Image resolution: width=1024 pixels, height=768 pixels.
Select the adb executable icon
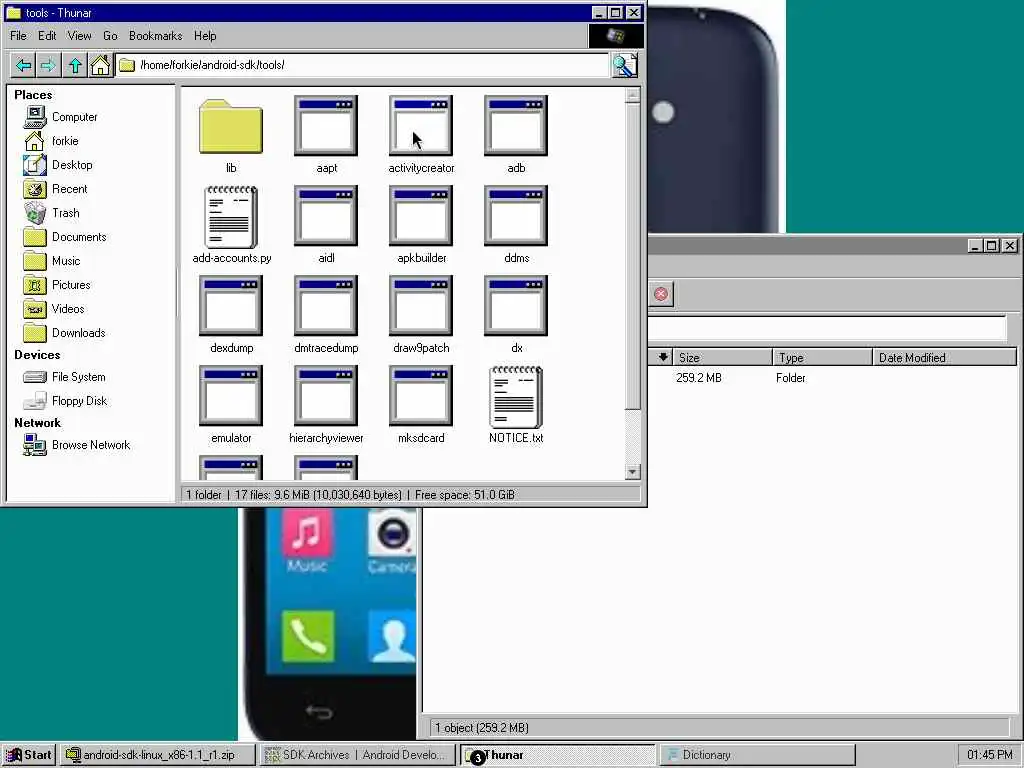516,126
